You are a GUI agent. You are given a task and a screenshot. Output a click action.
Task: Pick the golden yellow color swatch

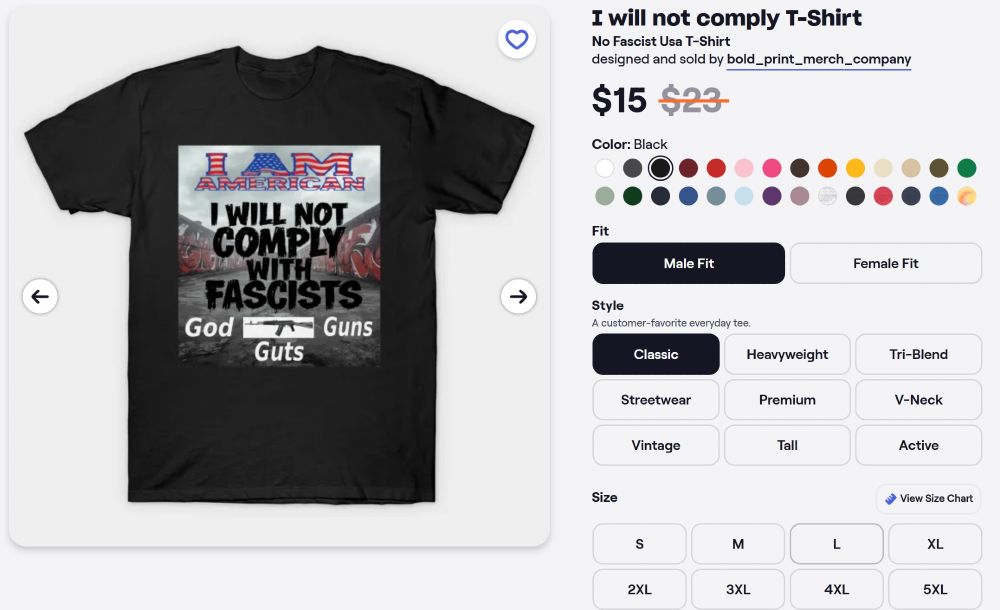click(x=855, y=168)
